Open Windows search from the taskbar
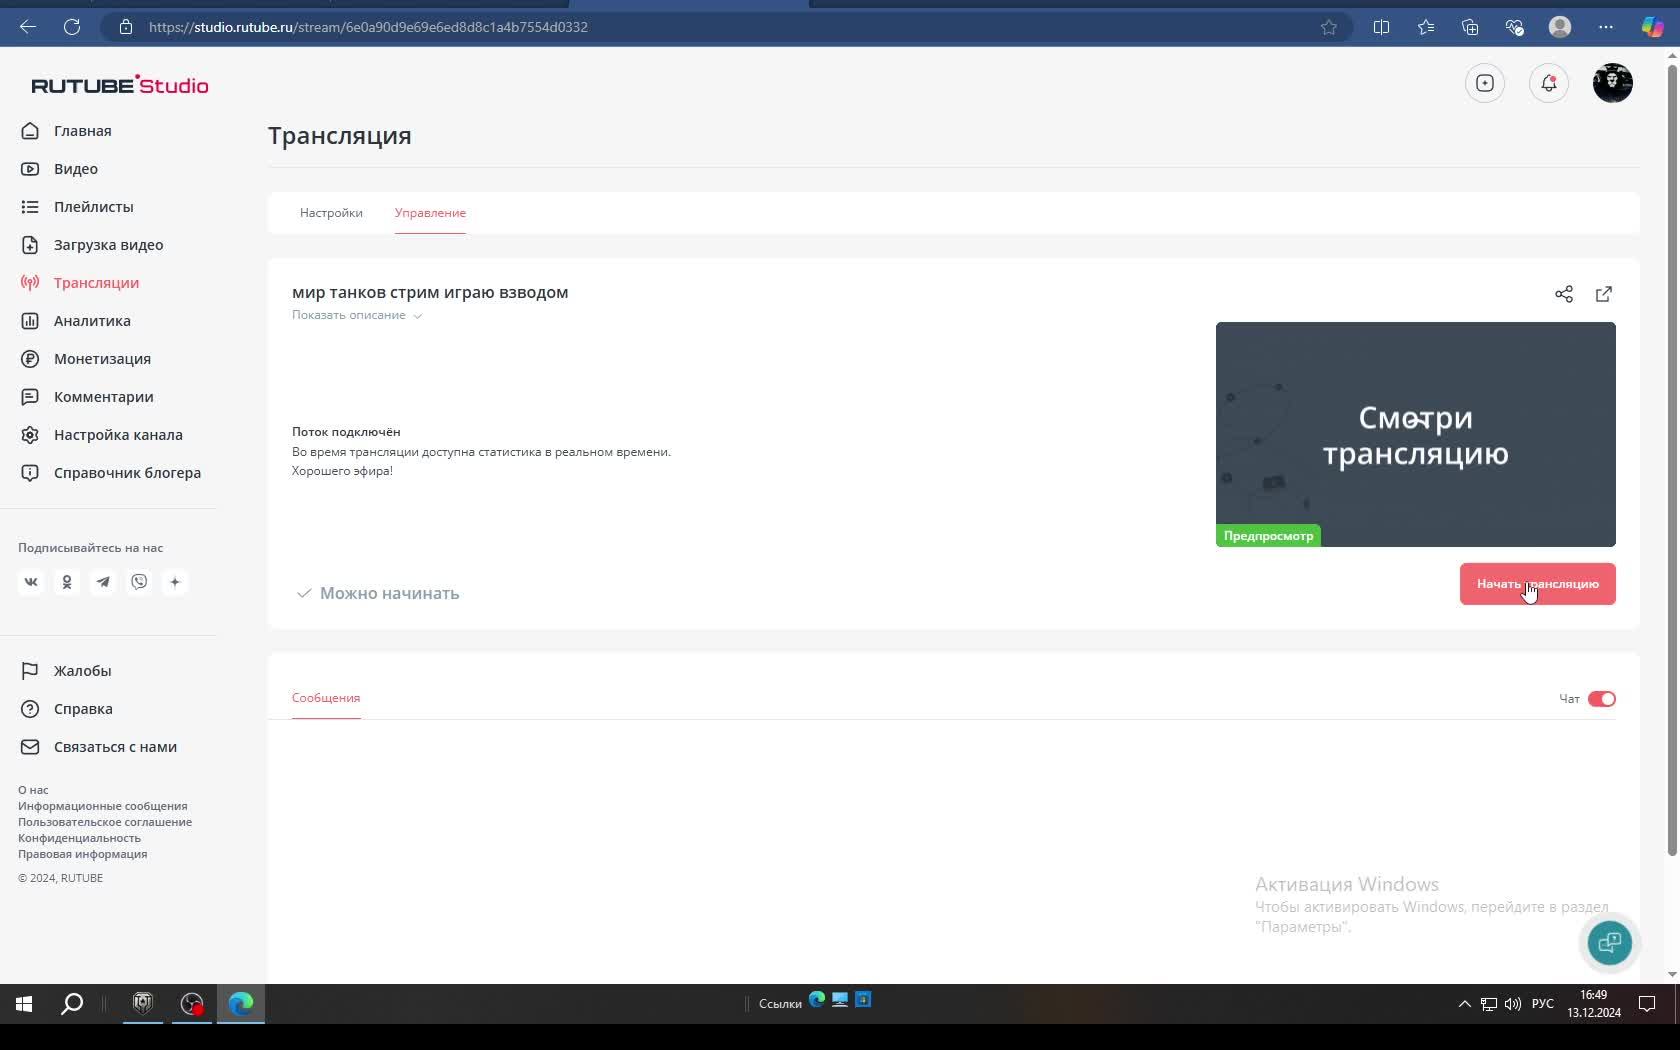This screenshot has width=1680, height=1050. pos(72,1004)
